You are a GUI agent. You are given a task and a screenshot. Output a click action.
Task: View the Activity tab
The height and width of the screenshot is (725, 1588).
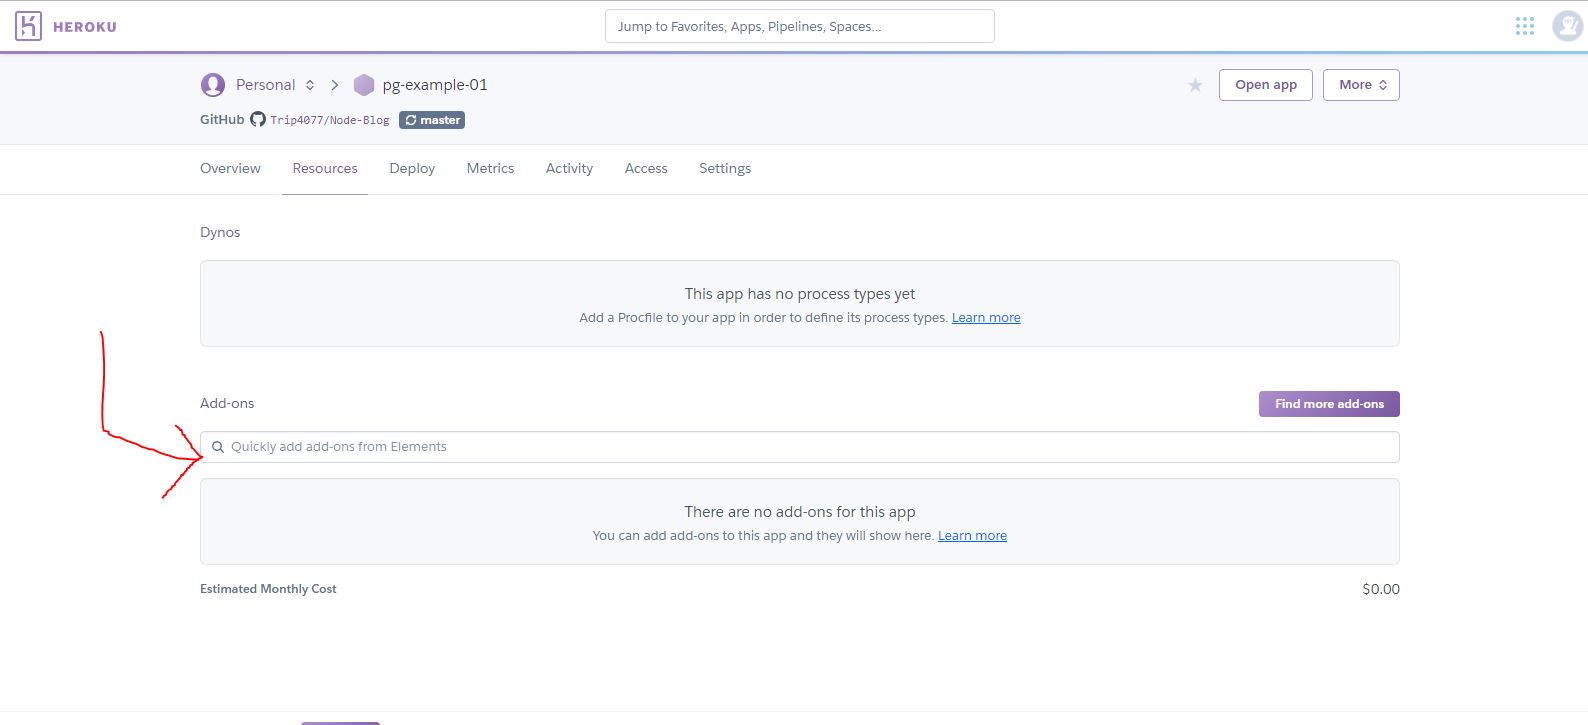pos(569,168)
